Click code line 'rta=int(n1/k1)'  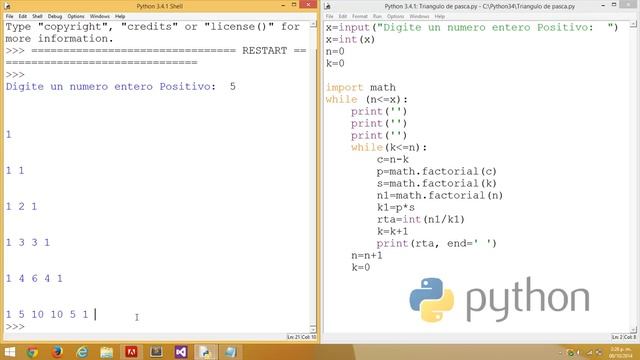click(x=421, y=219)
